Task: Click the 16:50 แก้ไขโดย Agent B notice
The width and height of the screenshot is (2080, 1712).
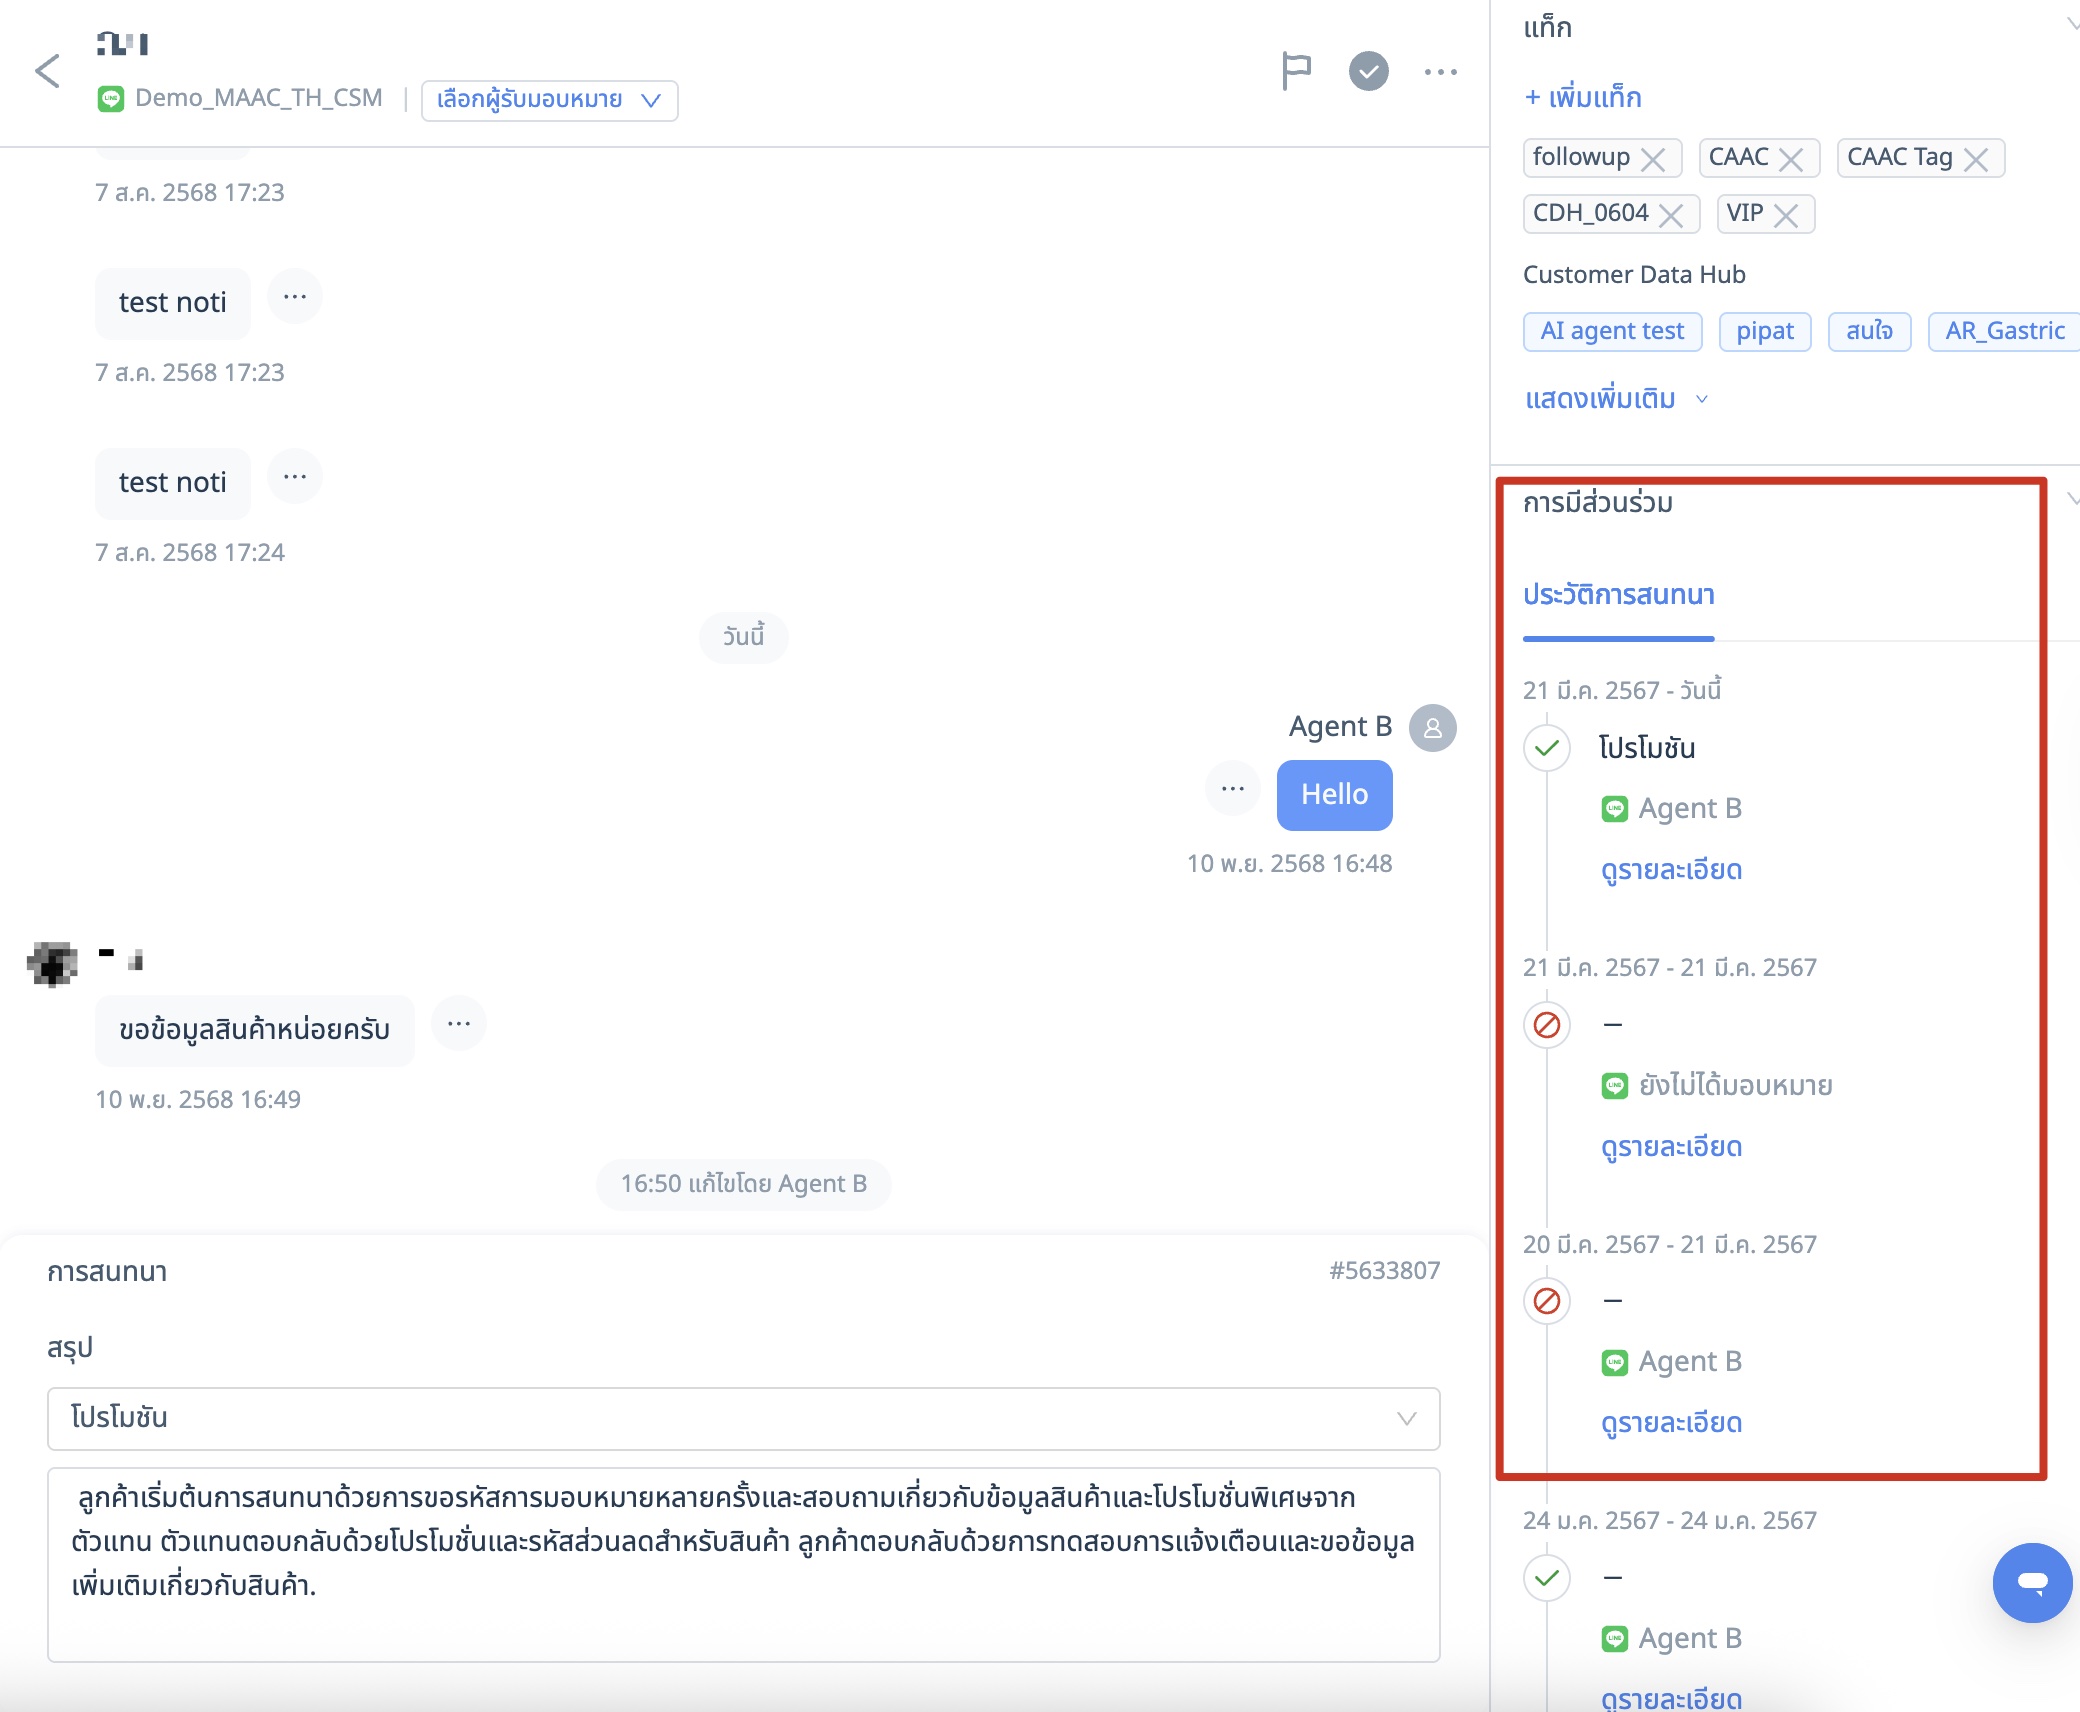Action: click(x=743, y=1184)
